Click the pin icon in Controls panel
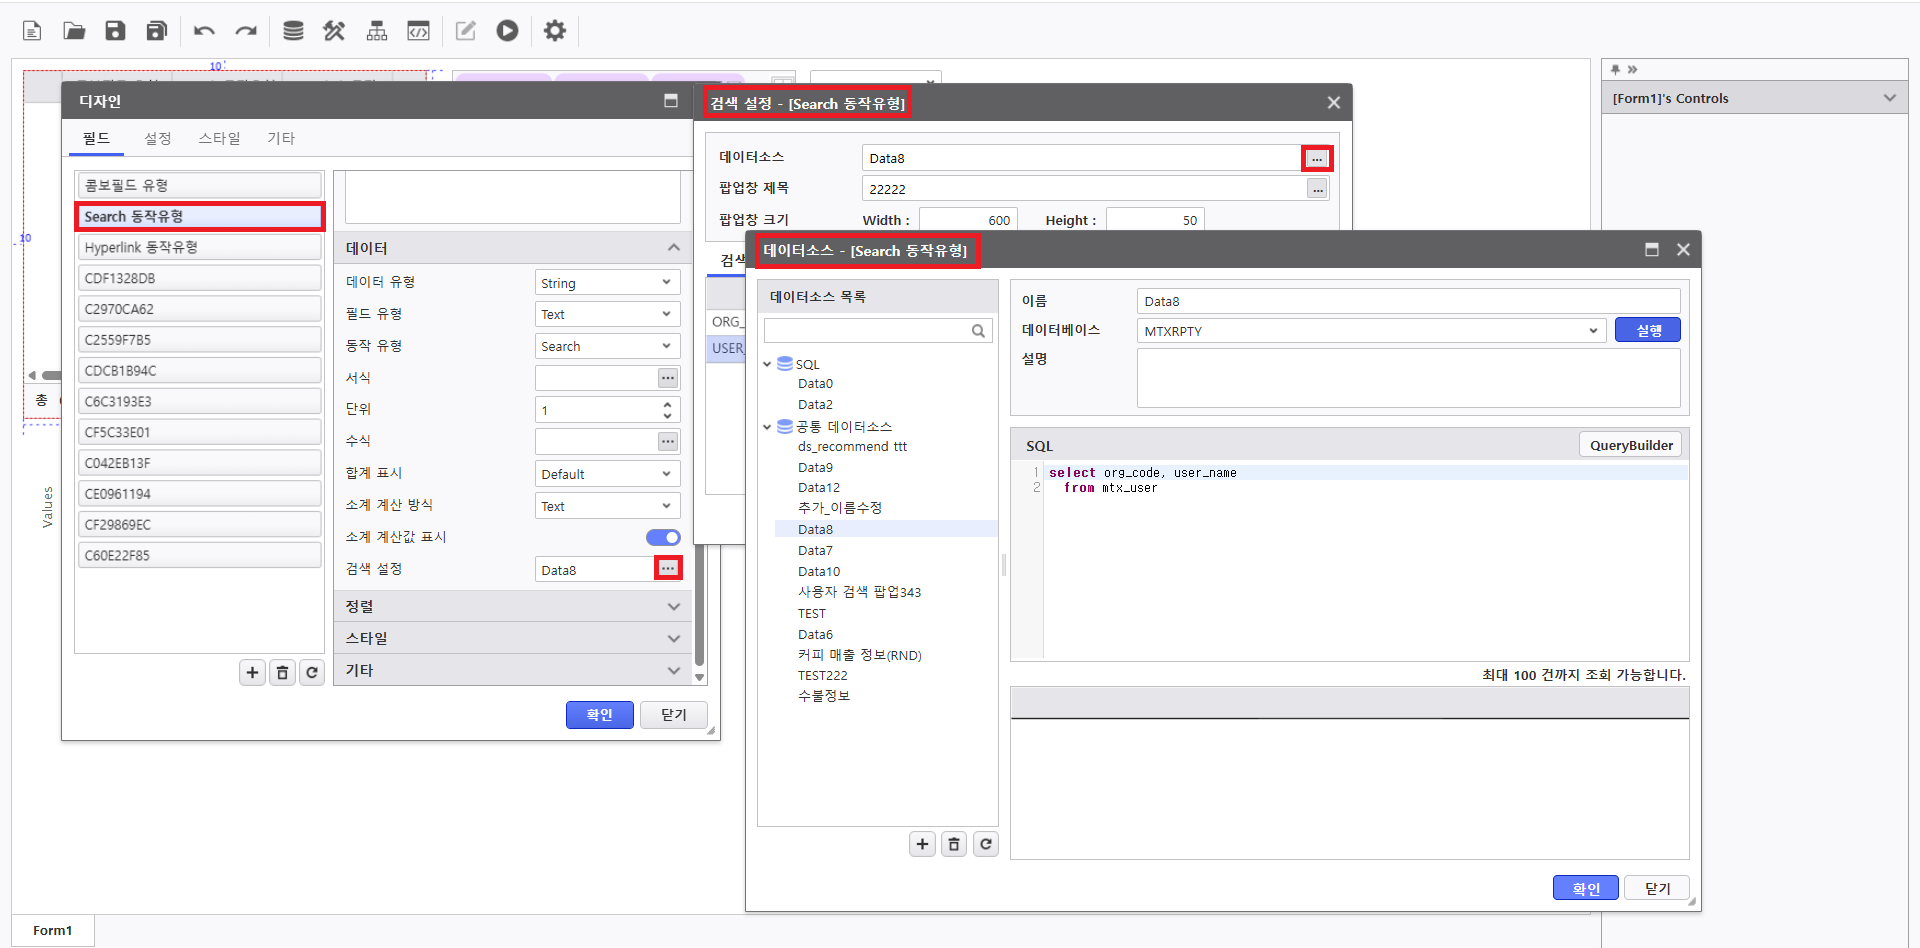The image size is (1920, 948). point(1615,69)
